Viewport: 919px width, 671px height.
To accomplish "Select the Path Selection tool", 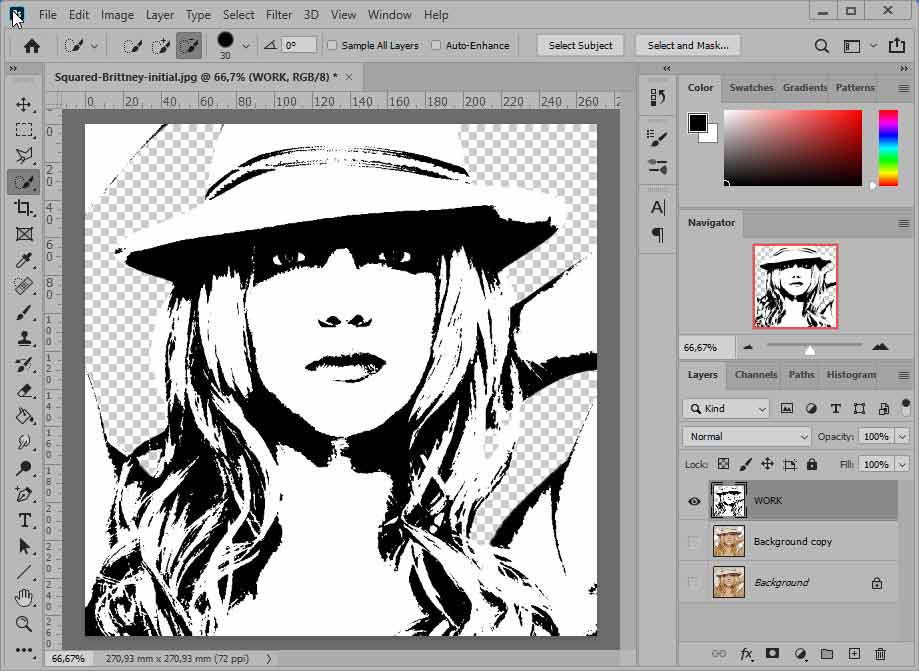I will [23, 546].
